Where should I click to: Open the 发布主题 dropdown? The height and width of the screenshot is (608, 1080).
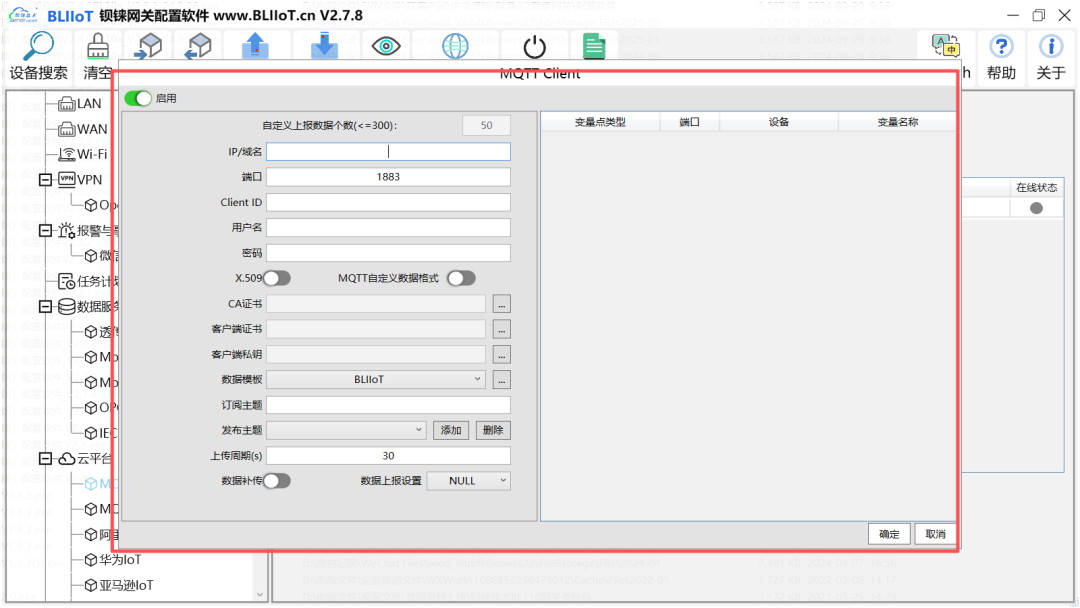(346, 430)
